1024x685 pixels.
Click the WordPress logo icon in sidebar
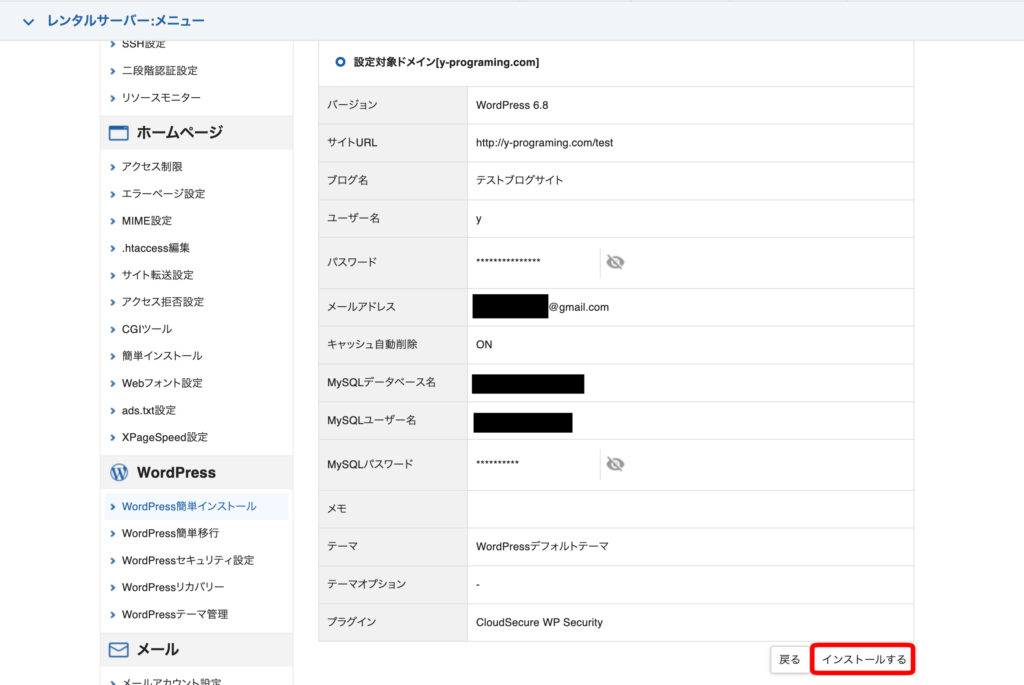119,472
